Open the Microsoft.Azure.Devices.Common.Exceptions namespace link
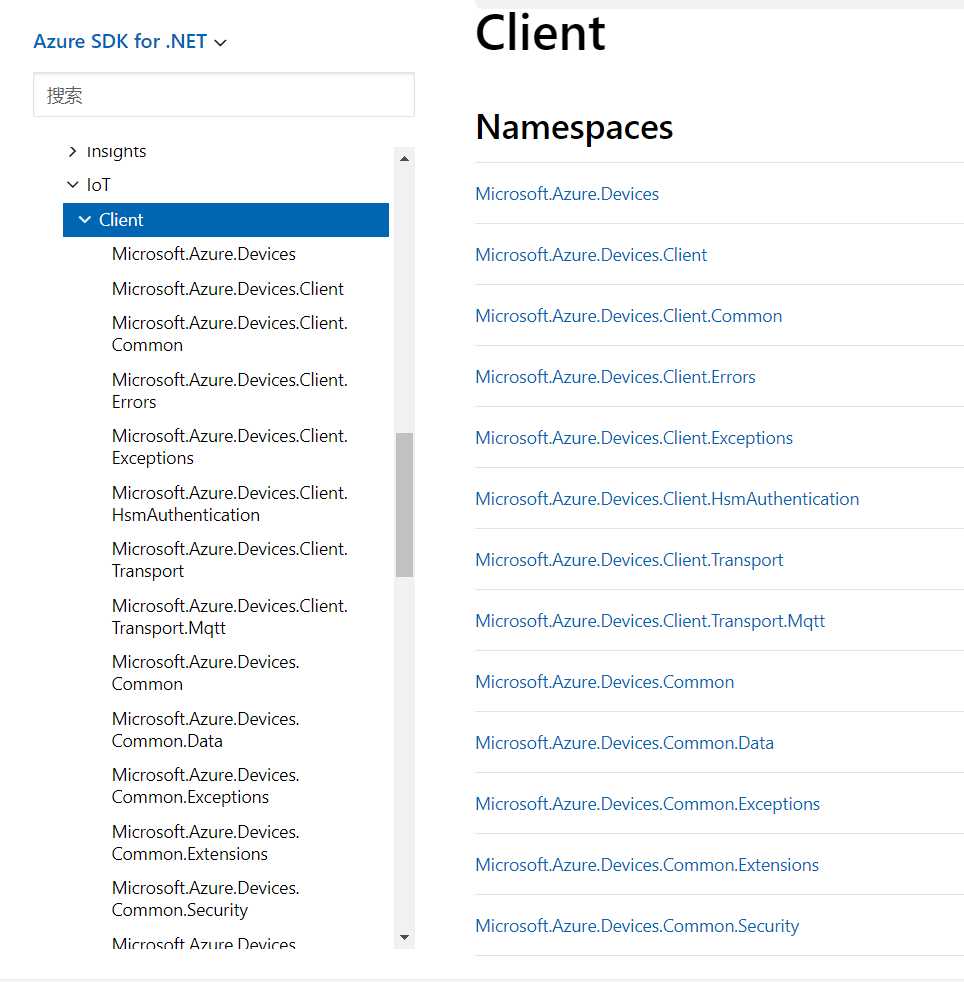This screenshot has height=982, width=964. click(648, 804)
